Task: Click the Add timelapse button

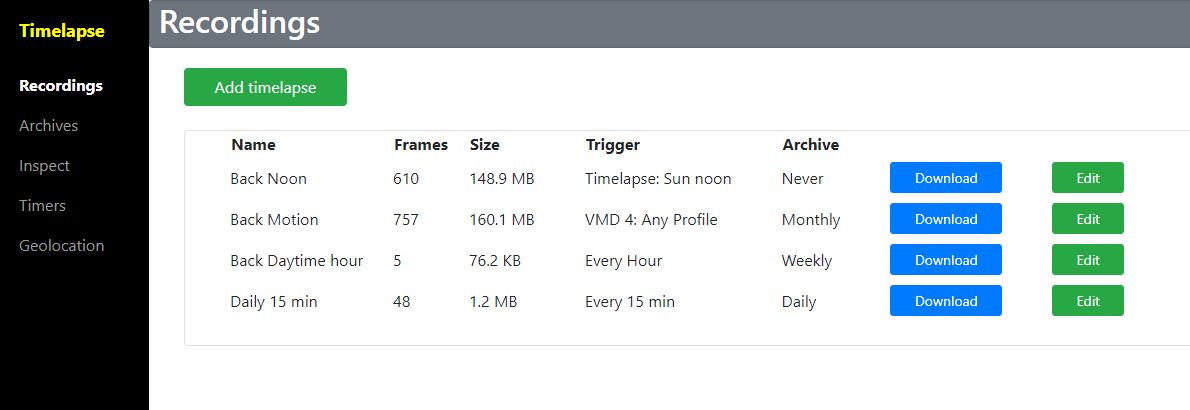Action: (x=265, y=87)
